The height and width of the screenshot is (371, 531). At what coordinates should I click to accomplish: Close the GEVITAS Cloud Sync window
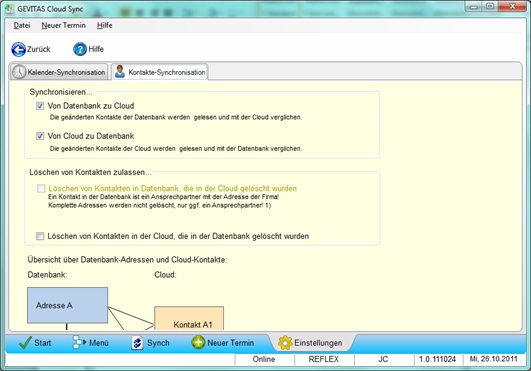[512, 6]
